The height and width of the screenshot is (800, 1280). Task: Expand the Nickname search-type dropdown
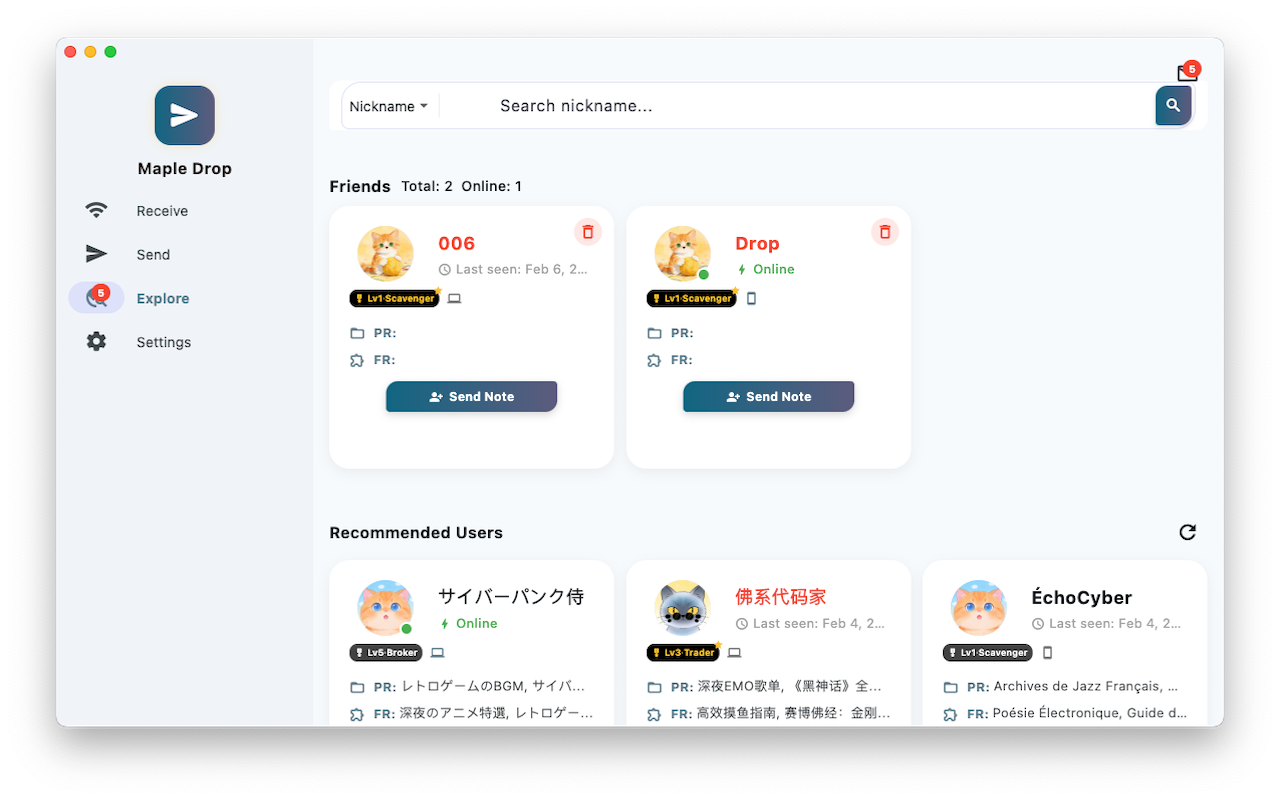coord(389,106)
